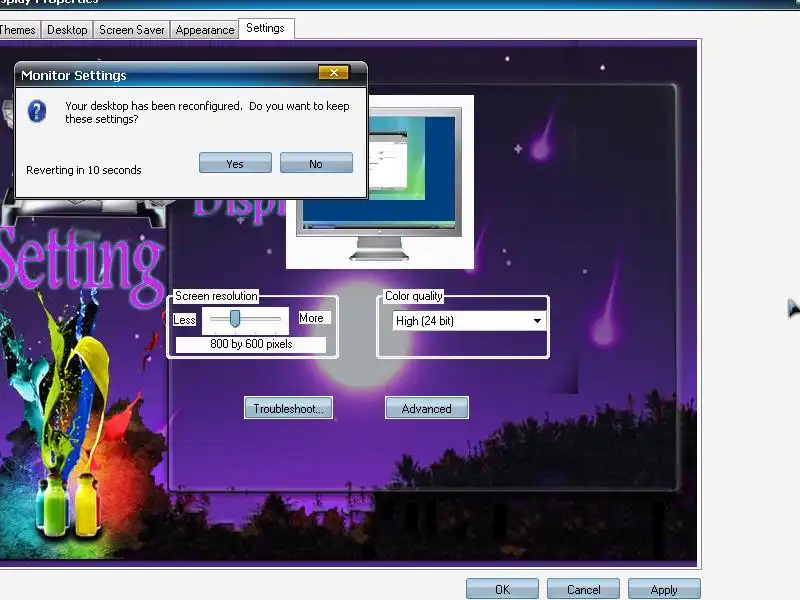This screenshot has width=800, height=600.
Task: Click the screen resolution slider handle
Action: pyautogui.click(x=235, y=318)
